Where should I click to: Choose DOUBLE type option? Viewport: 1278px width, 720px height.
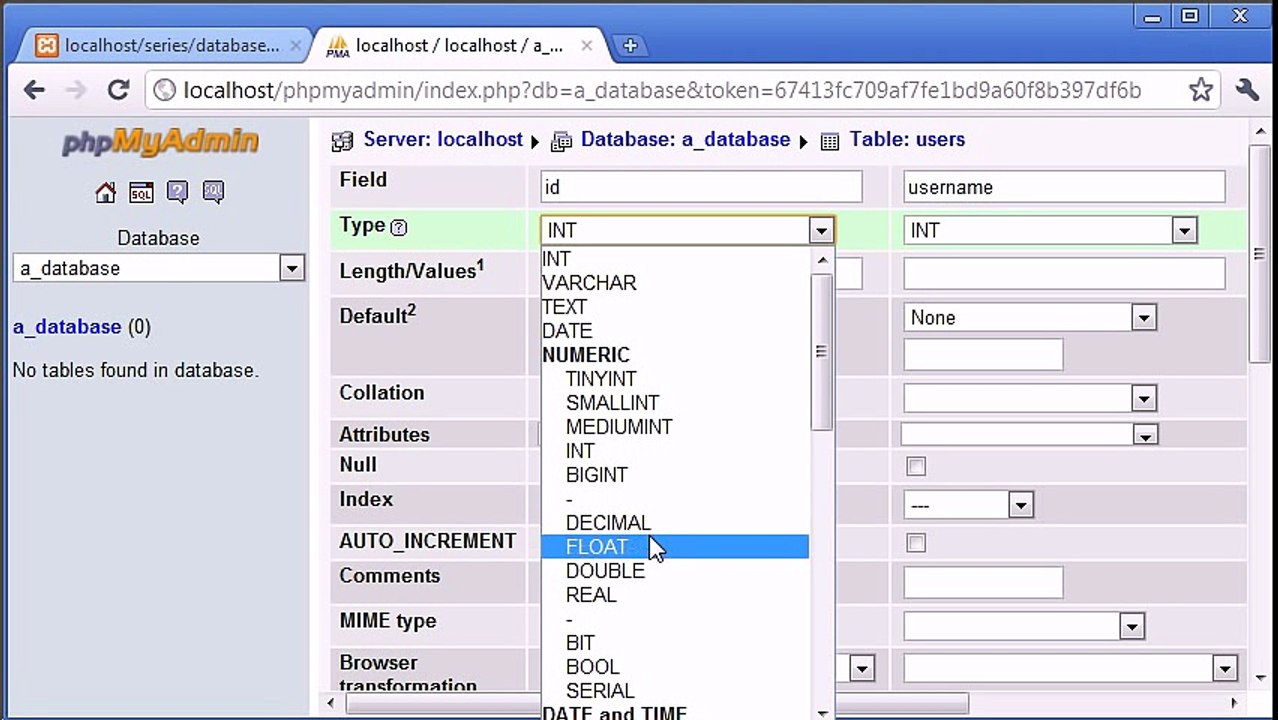[675, 571]
